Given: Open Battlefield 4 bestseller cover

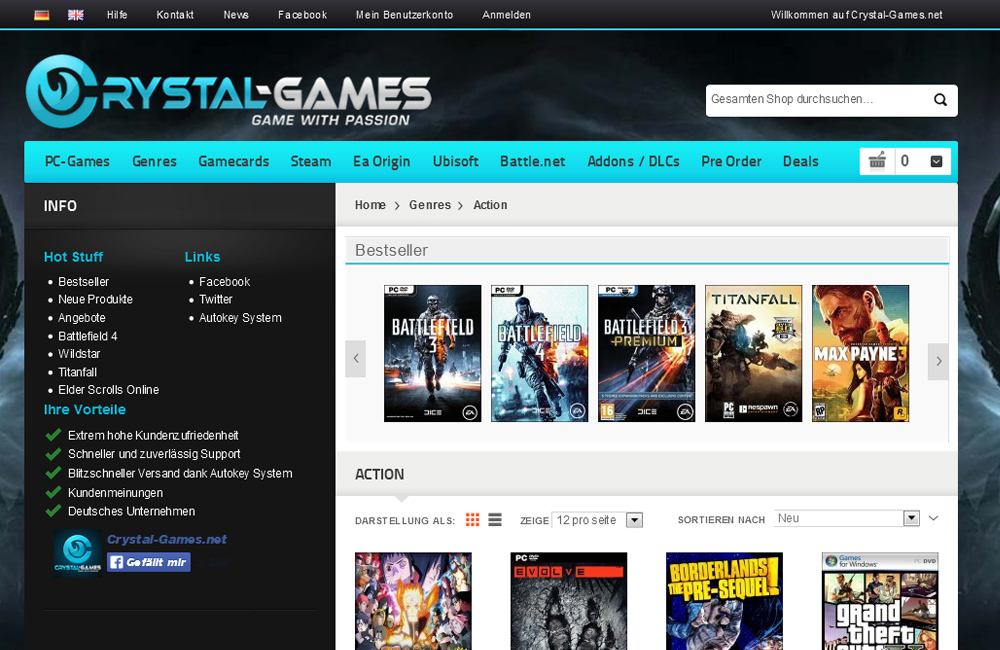Looking at the screenshot, I should (x=540, y=353).
